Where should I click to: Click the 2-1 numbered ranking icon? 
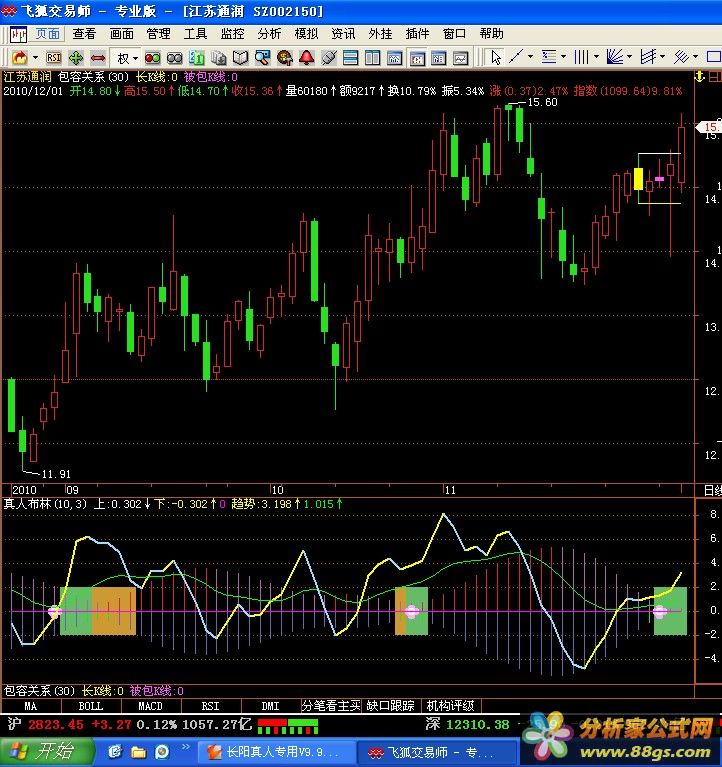click(197, 58)
